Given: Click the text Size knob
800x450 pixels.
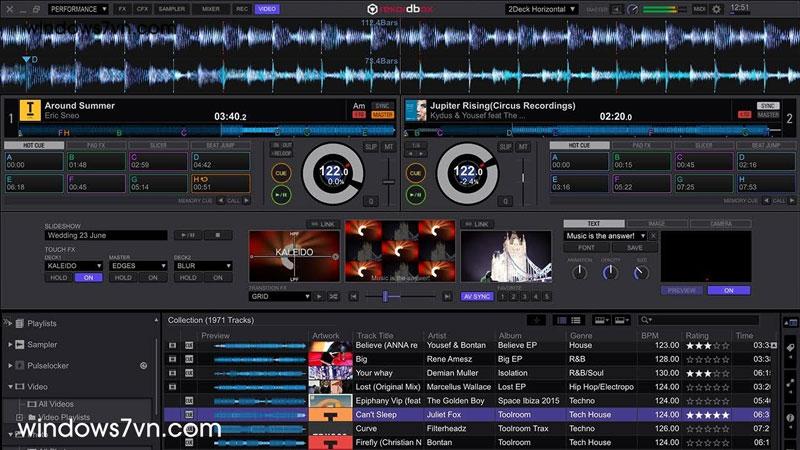Looking at the screenshot, I should coord(641,272).
